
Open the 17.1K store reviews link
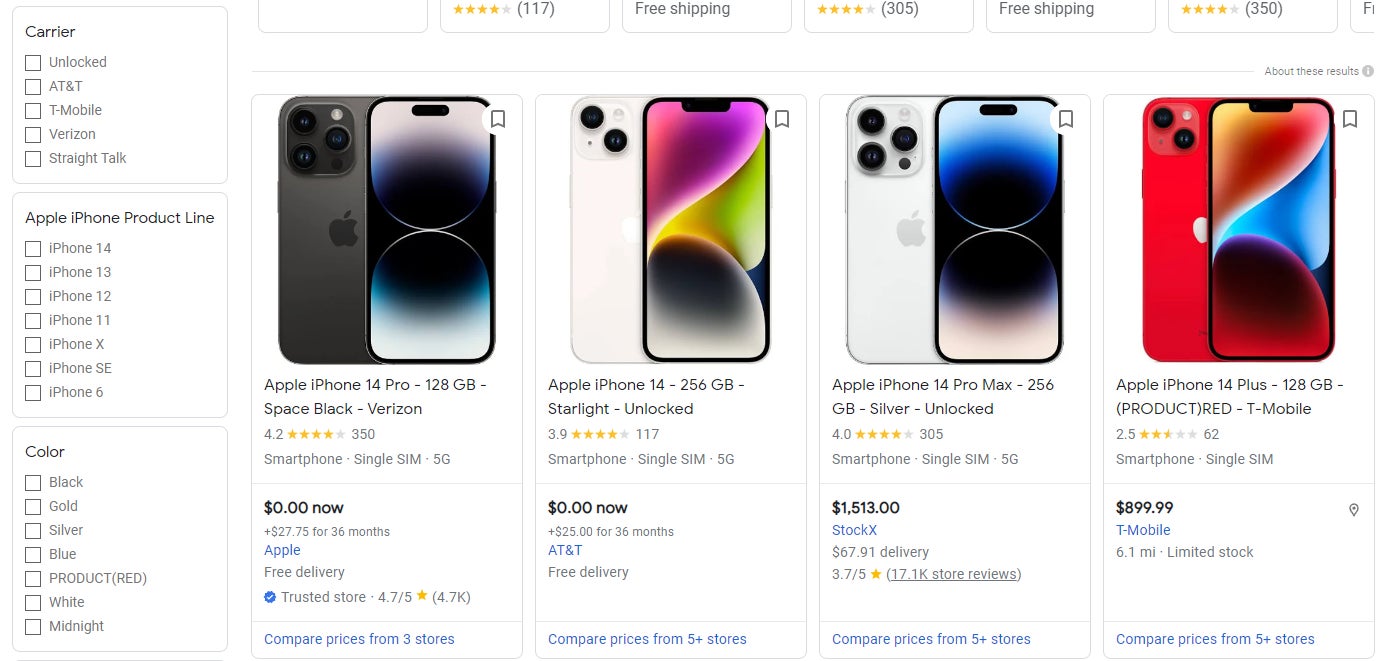coord(953,574)
